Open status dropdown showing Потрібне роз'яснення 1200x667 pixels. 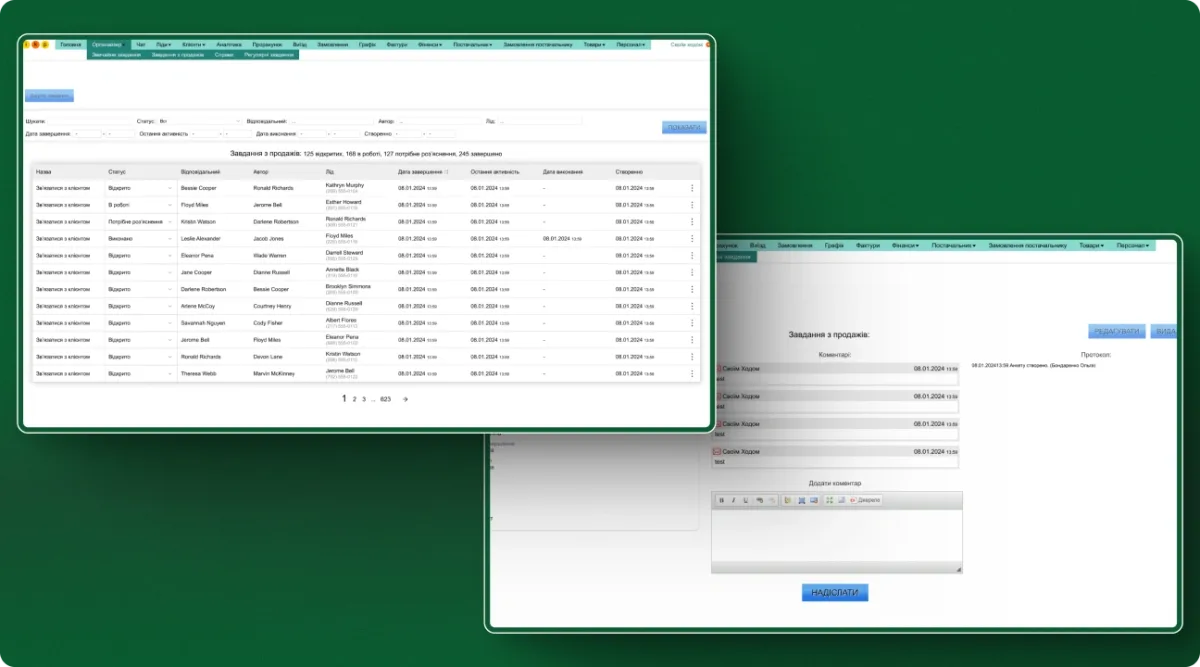pyautogui.click(x=140, y=222)
